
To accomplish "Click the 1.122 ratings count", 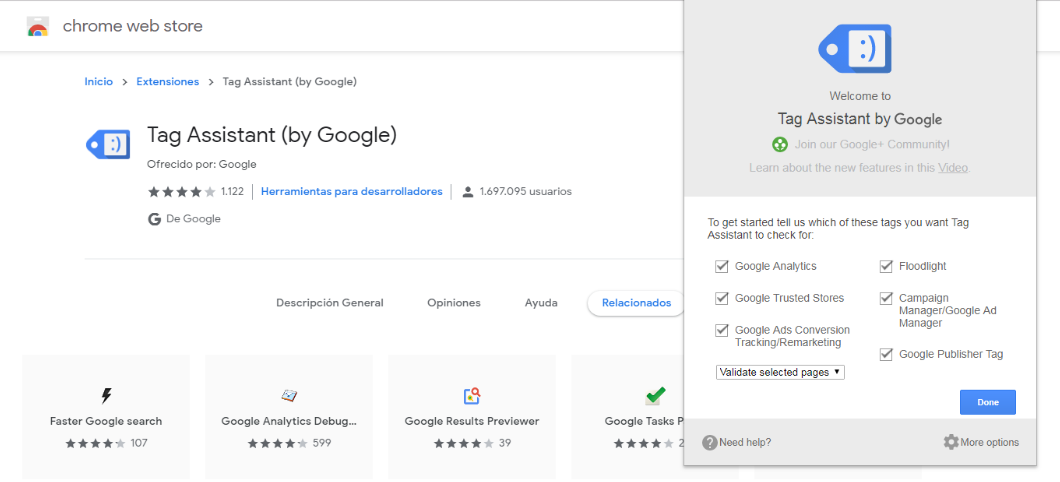I will tap(232, 192).
